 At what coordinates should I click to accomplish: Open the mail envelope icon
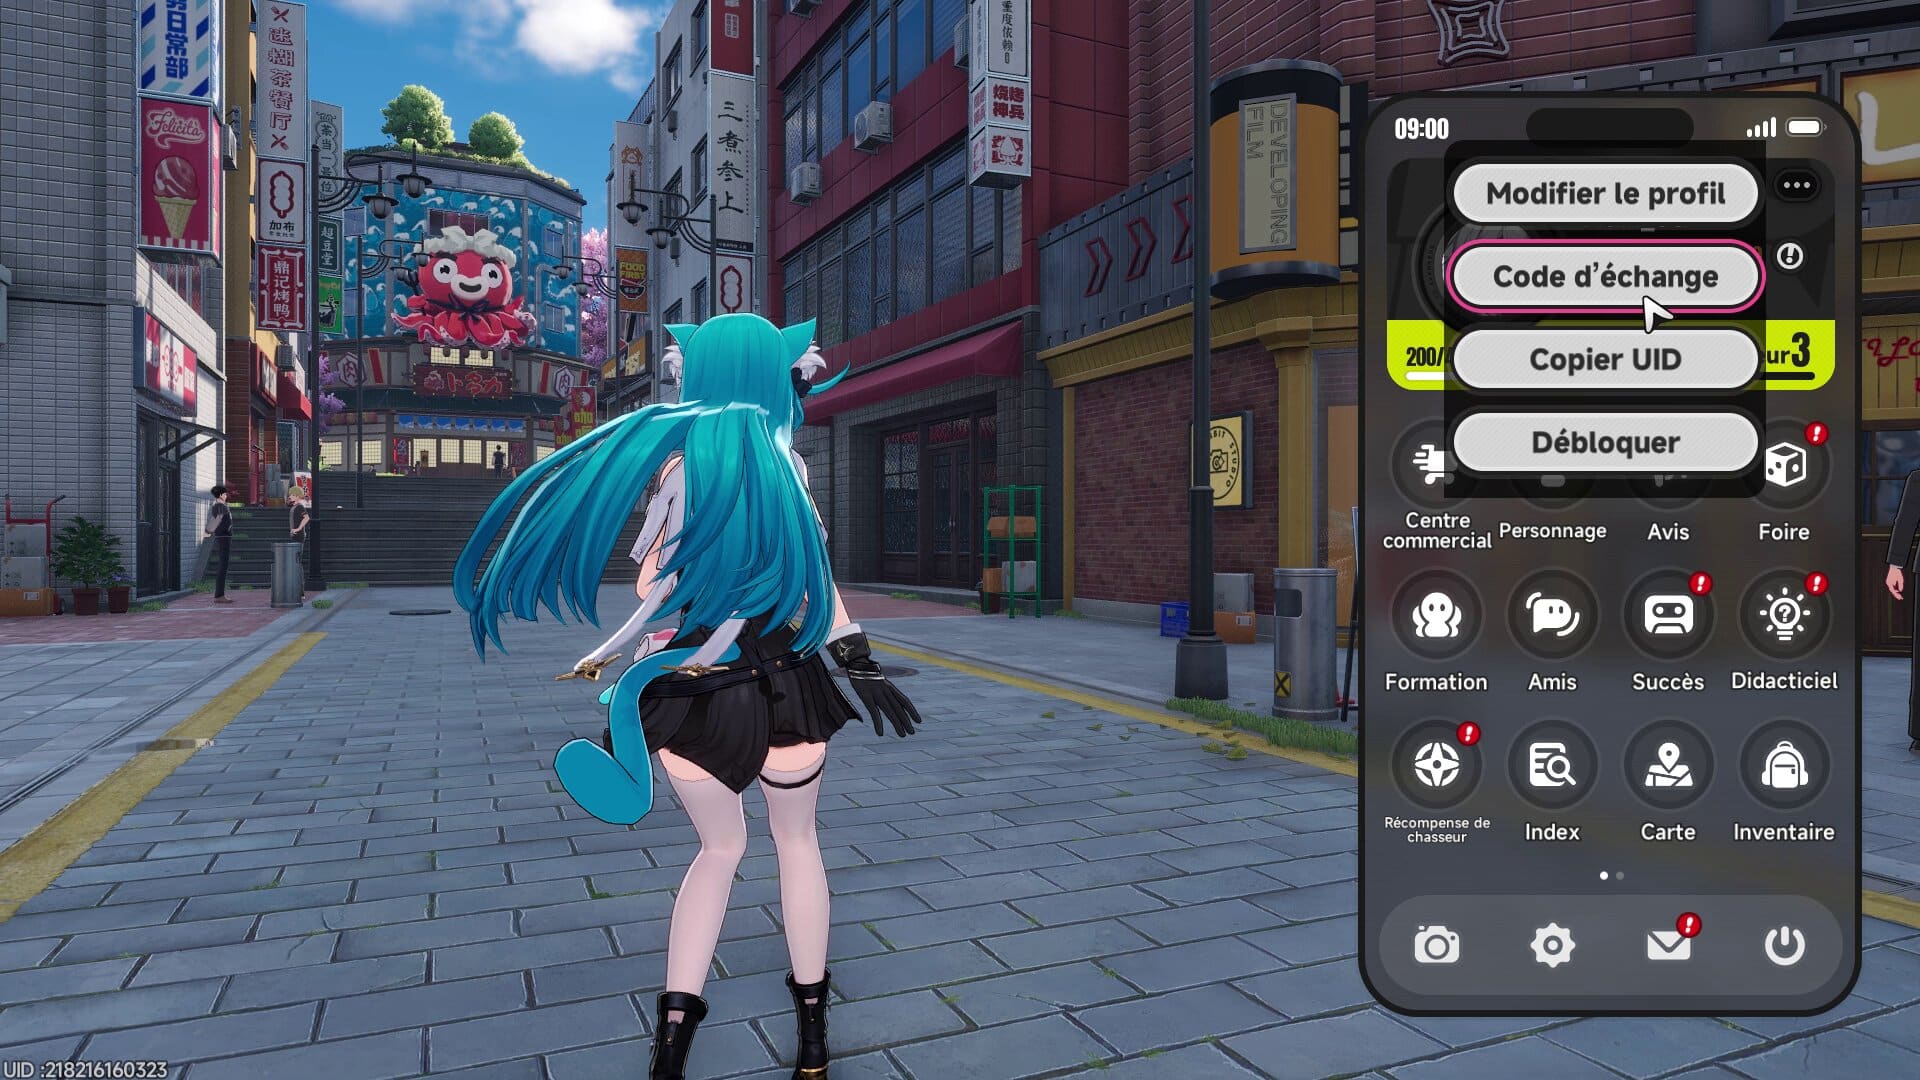[1668, 945]
